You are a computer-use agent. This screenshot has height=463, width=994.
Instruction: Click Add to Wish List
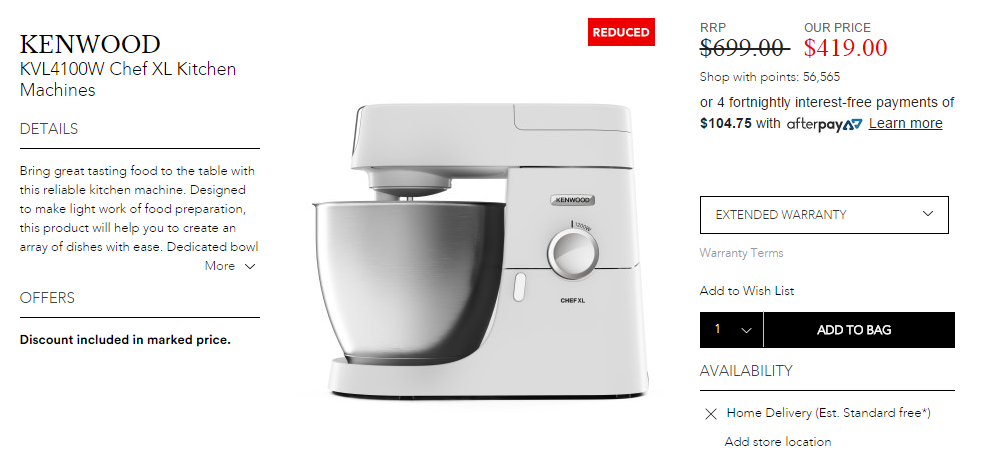(747, 291)
